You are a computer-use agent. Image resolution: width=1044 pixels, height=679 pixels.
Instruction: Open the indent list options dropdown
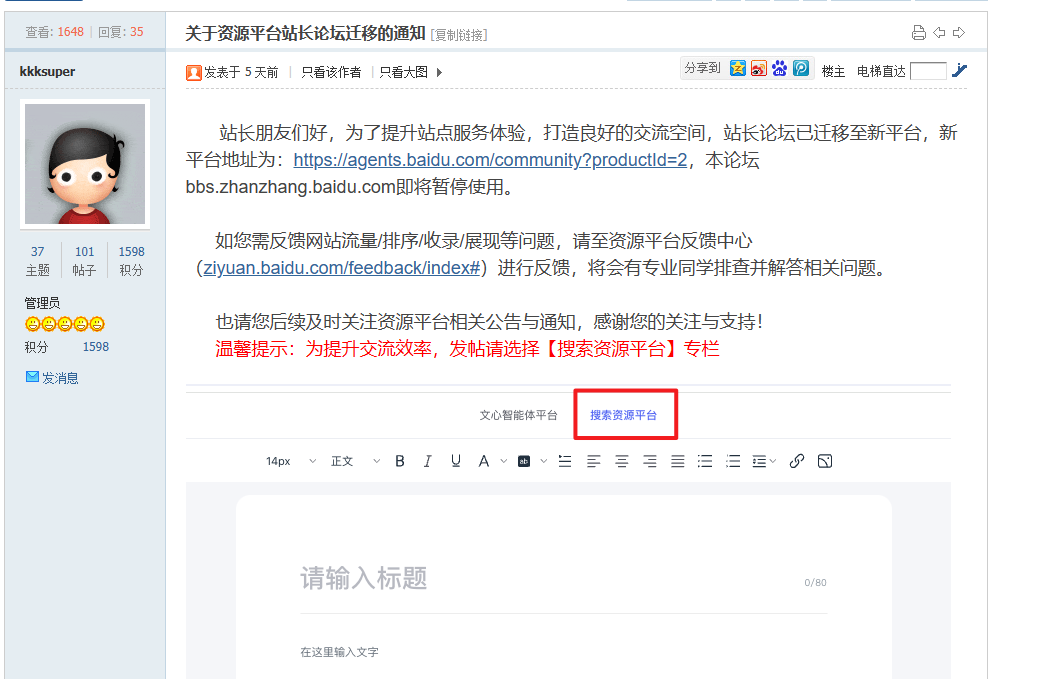coord(764,461)
